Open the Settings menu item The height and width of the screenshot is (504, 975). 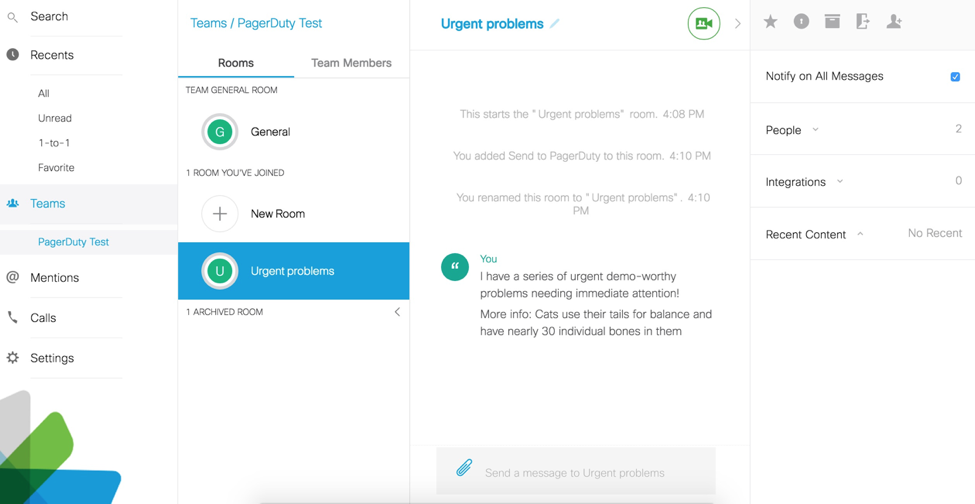[x=52, y=358]
